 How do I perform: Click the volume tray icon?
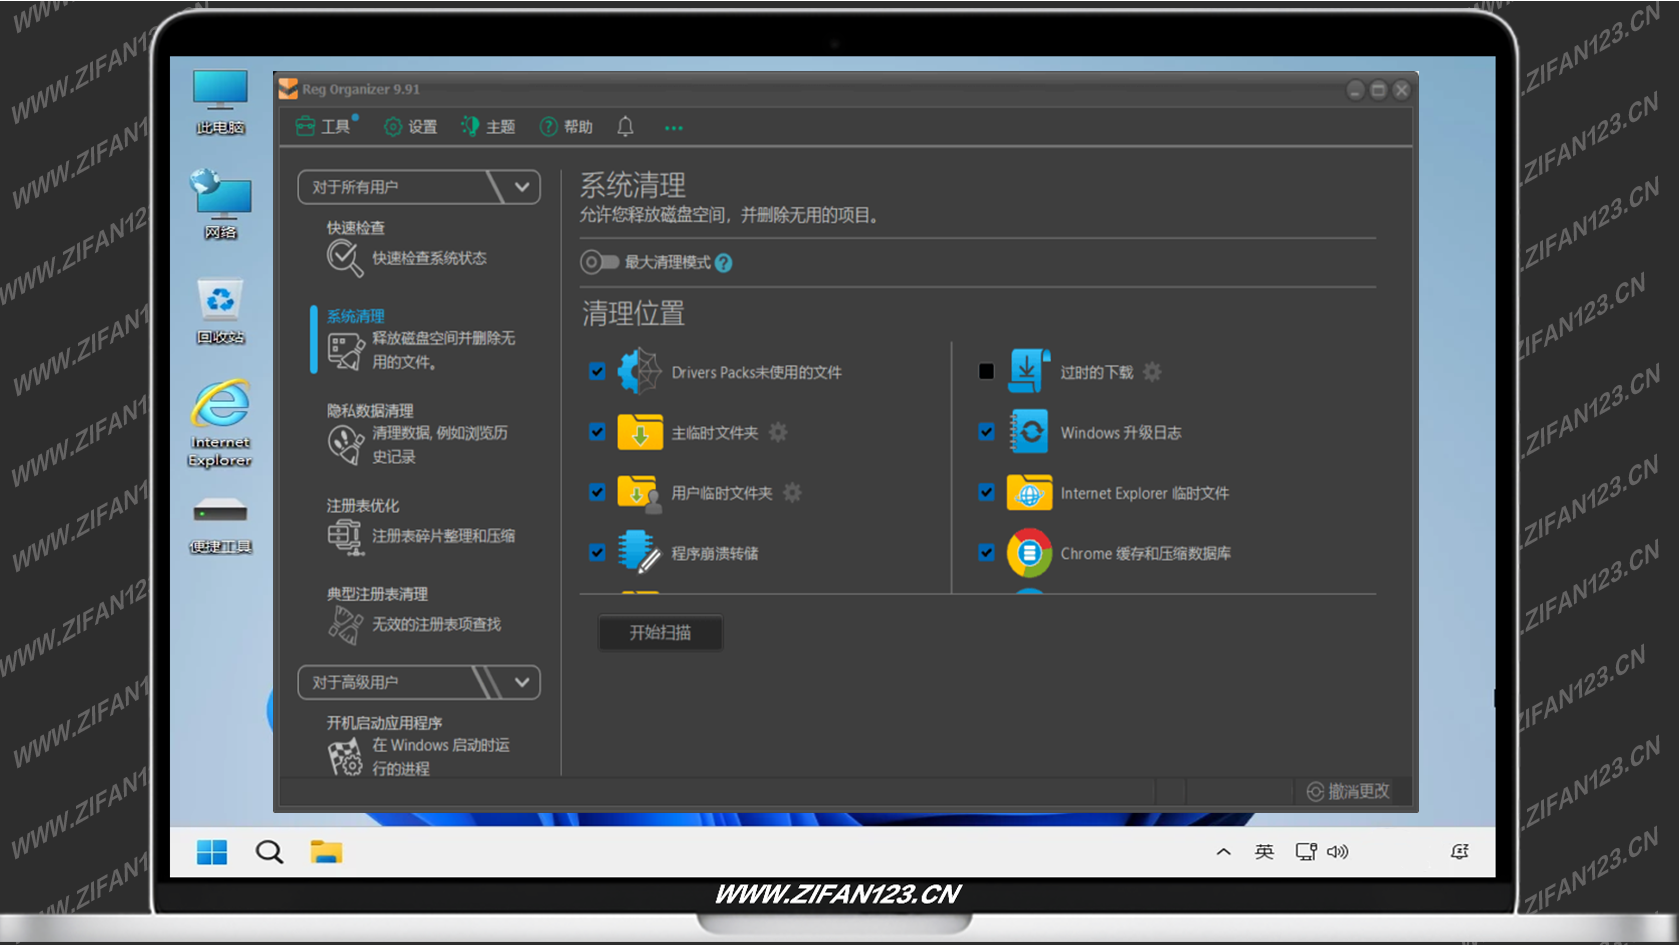point(1338,852)
